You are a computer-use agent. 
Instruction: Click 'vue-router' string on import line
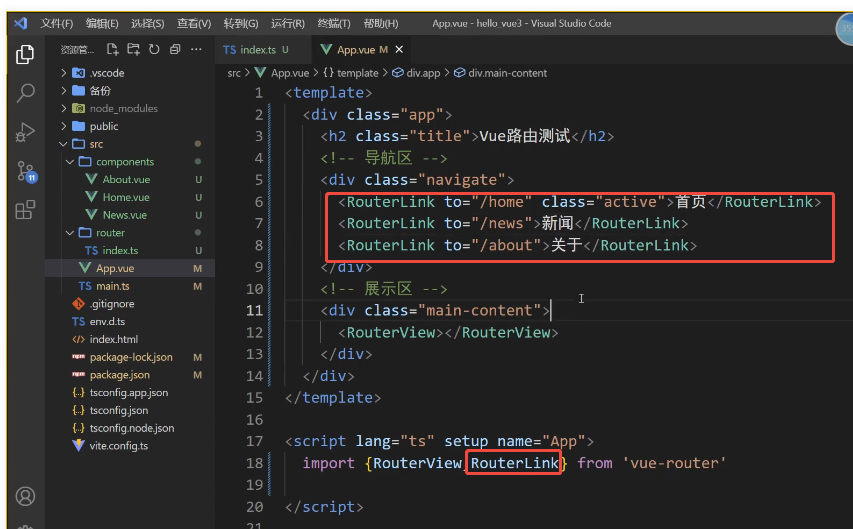tap(674, 463)
